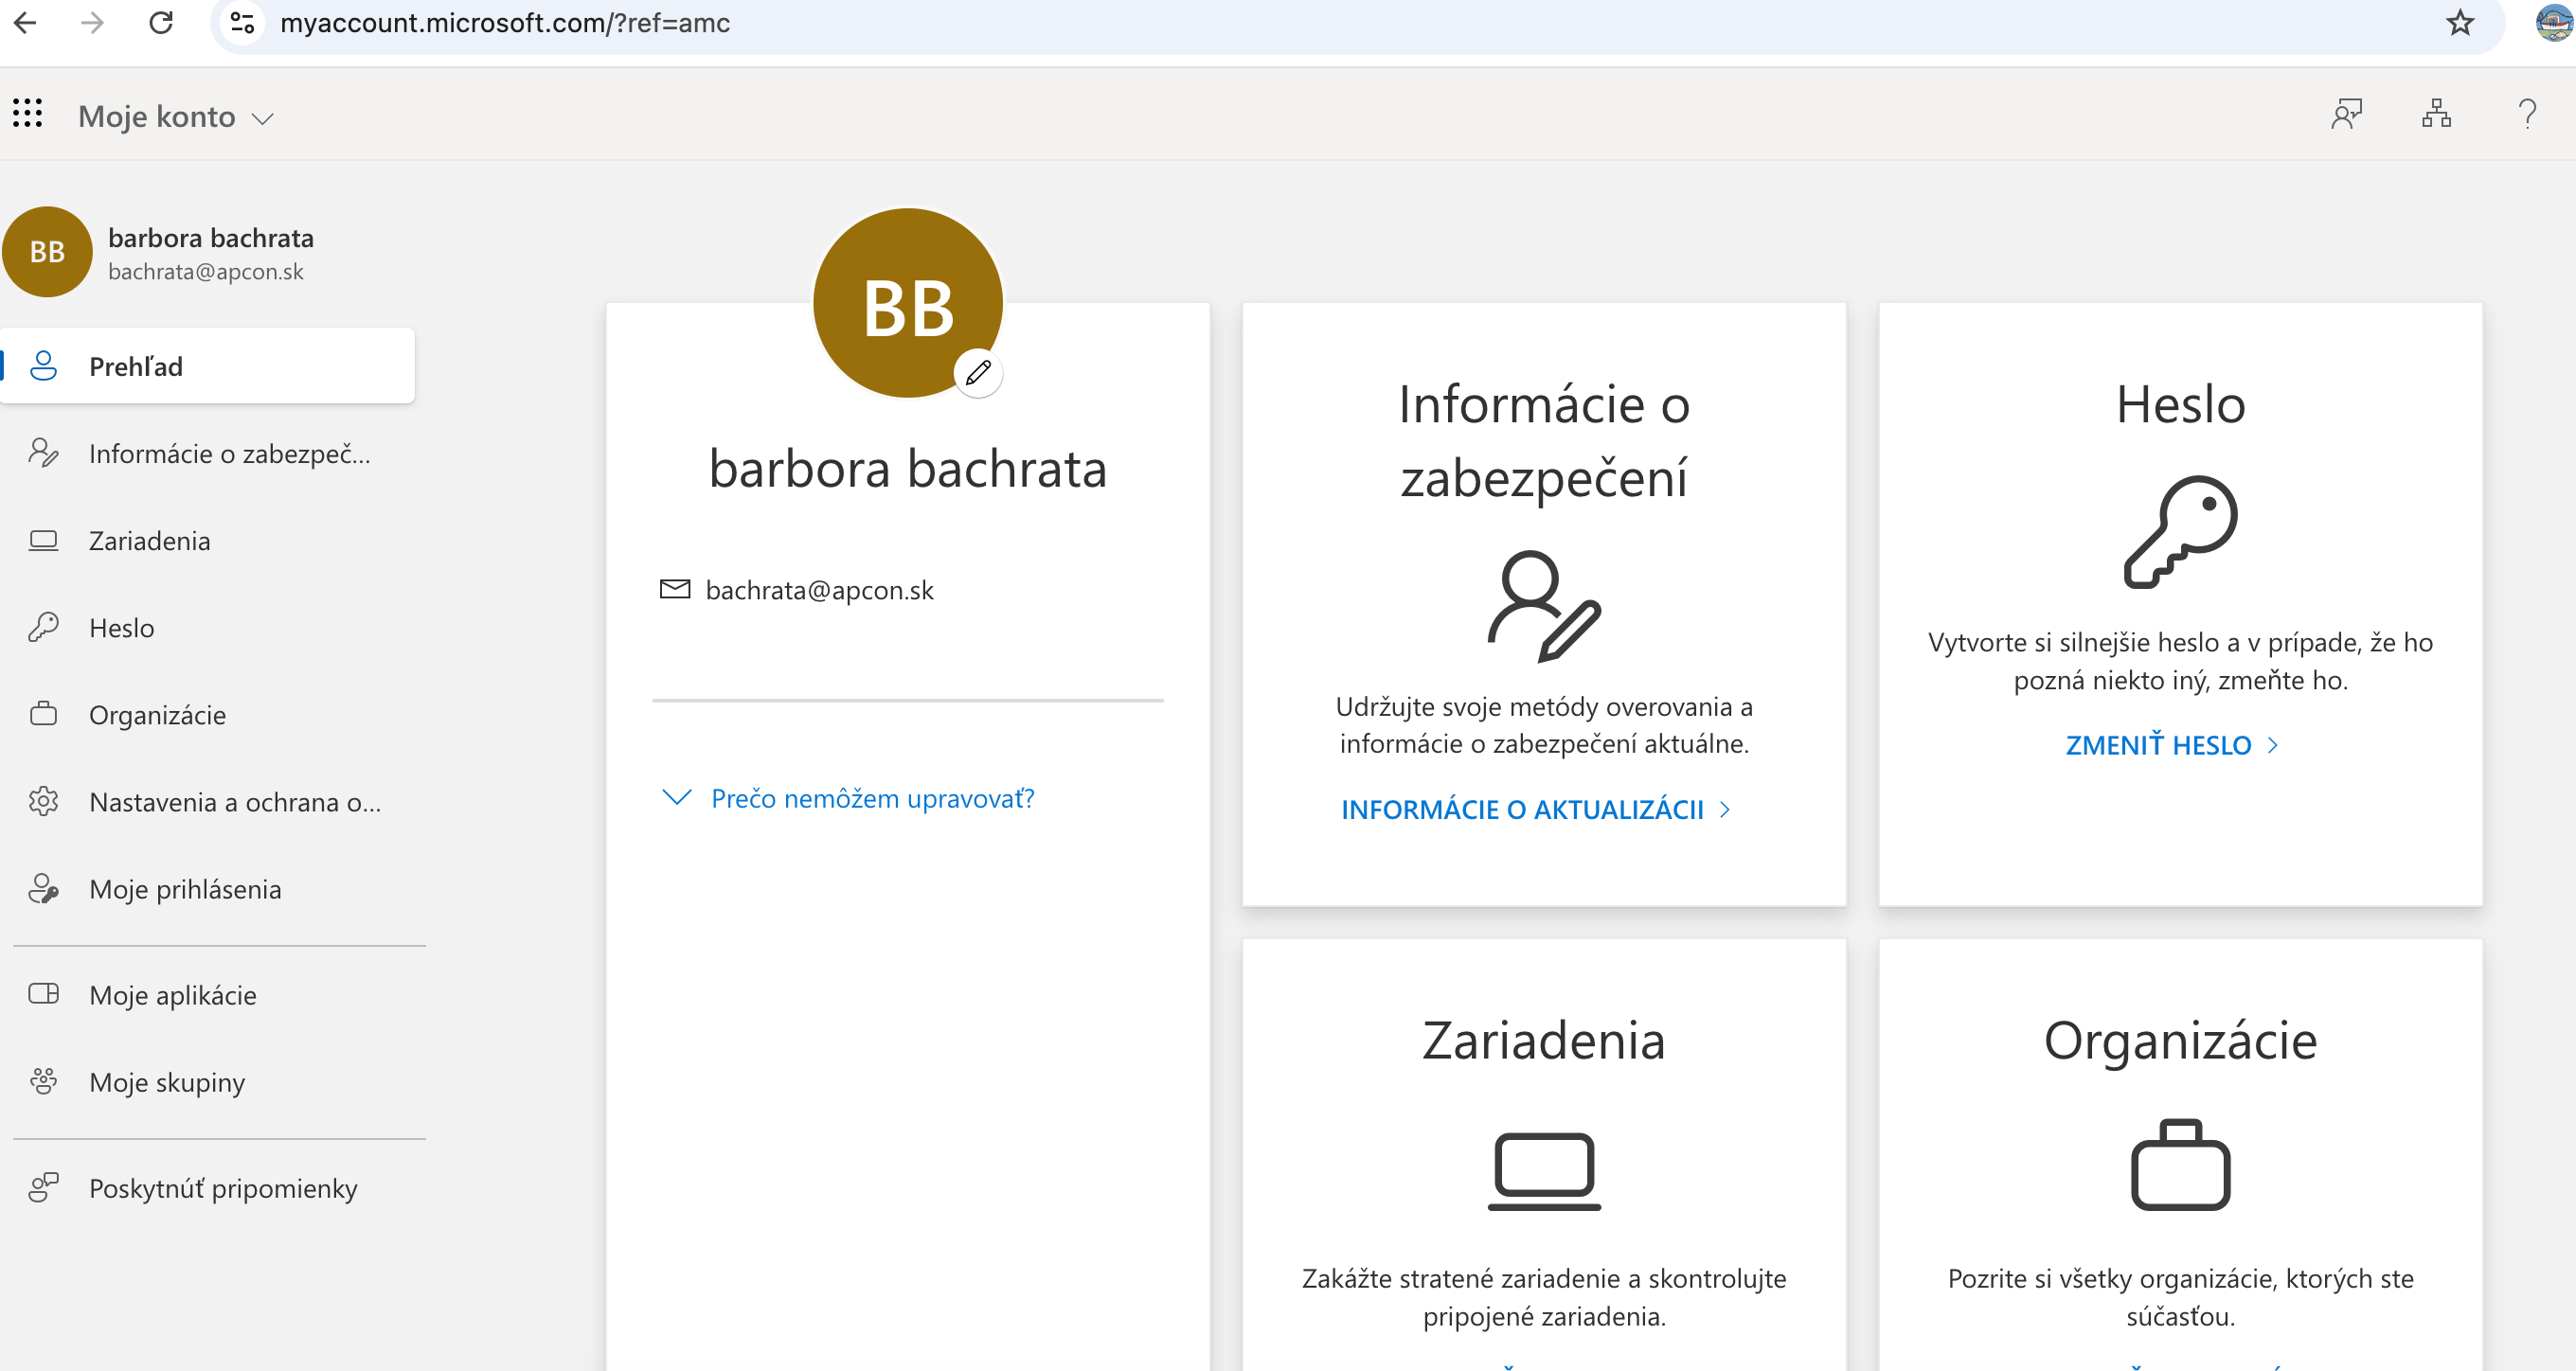Click the laptop icon on Zariadenia card

point(1543,1170)
